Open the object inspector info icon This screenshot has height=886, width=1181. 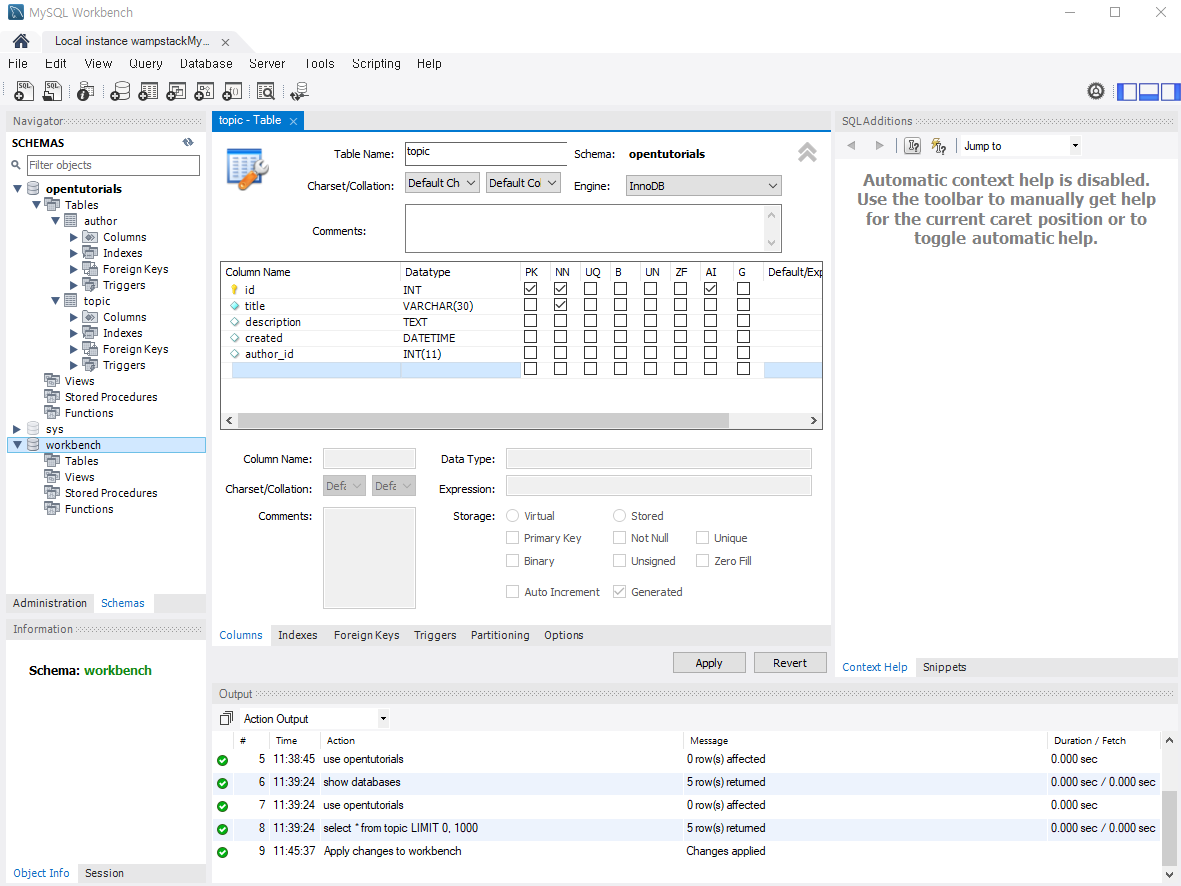click(x=85, y=91)
